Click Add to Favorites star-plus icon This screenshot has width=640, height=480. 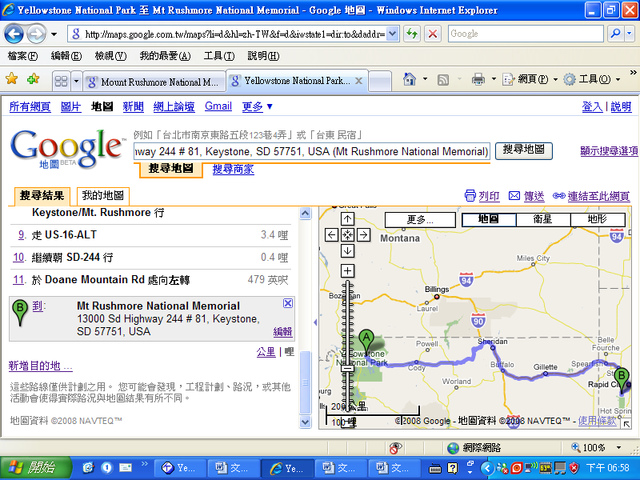[x=33, y=79]
